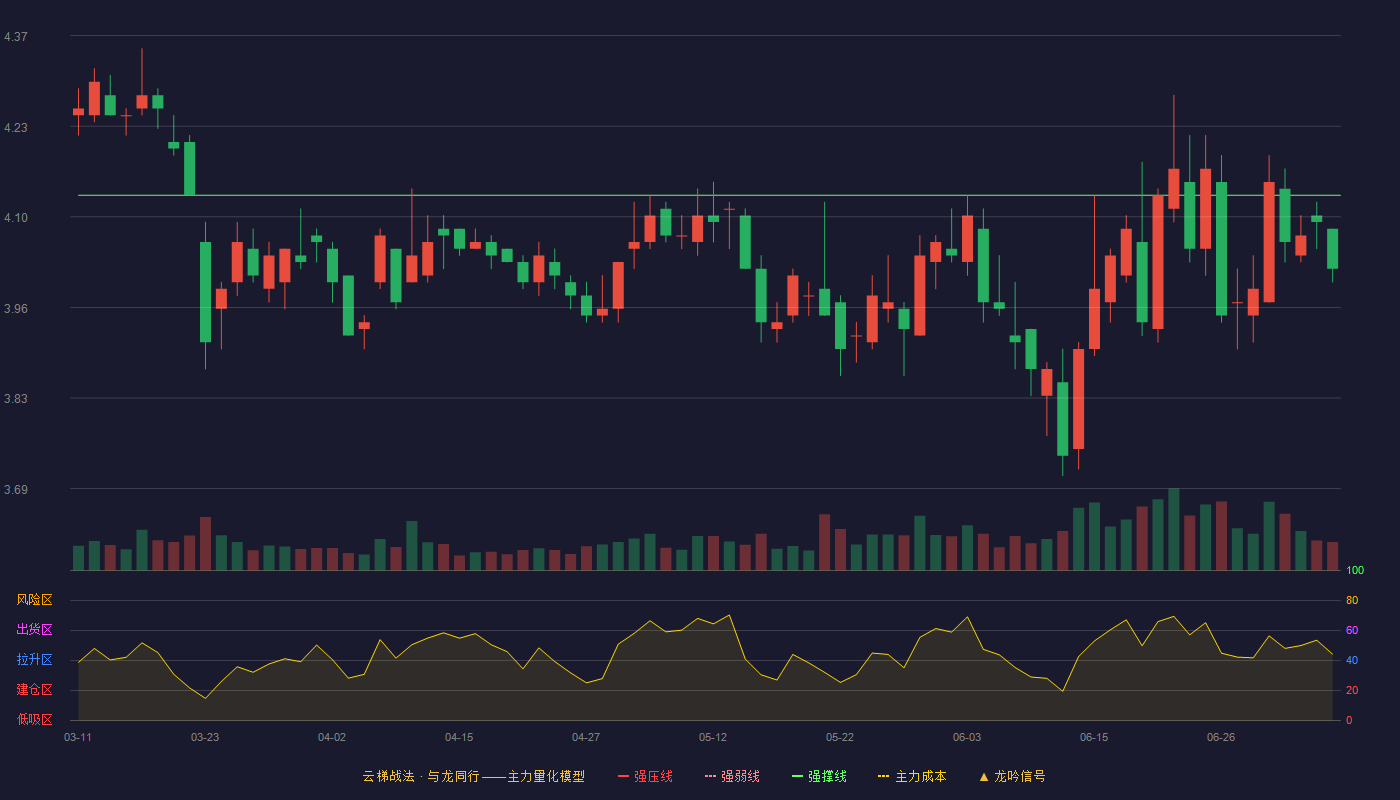The height and width of the screenshot is (800, 1400).
Task: Select the 建仓区 zone label
Action: tap(34, 690)
